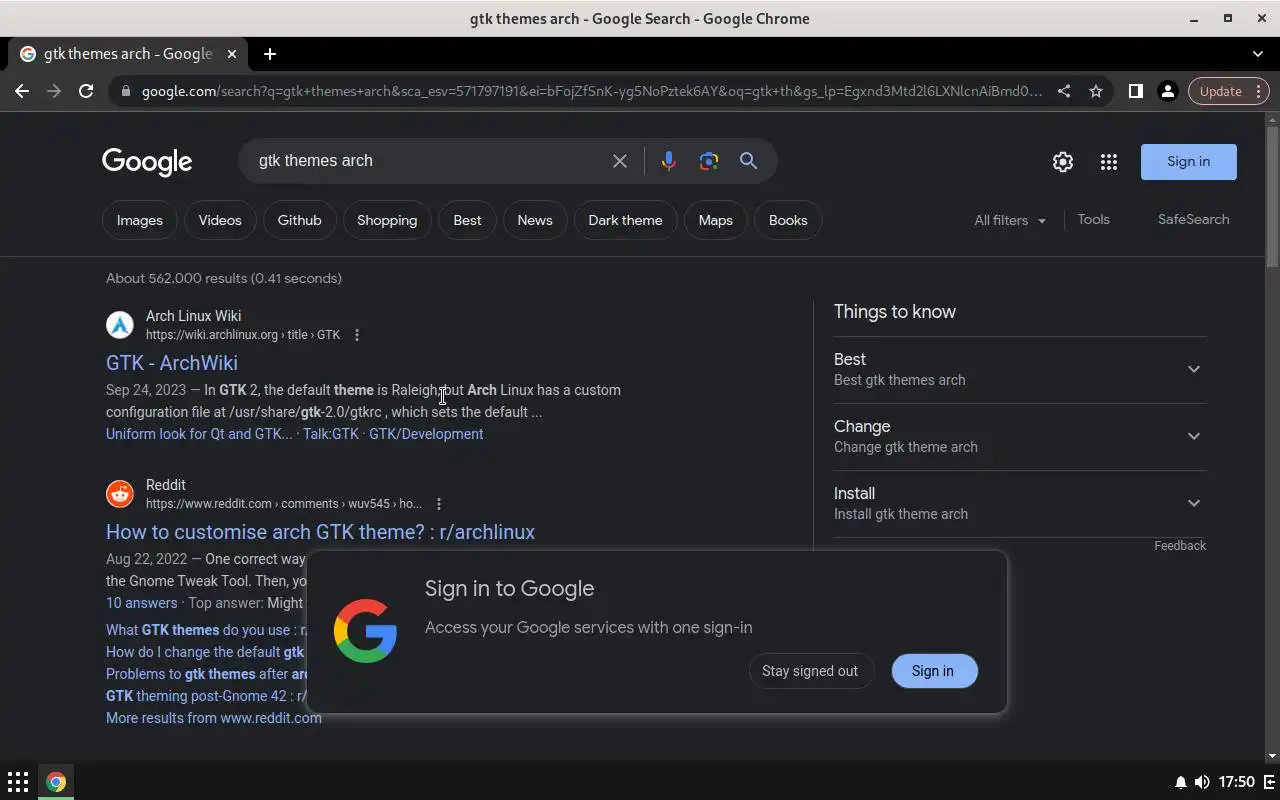This screenshot has width=1280, height=800.
Task: Switch to Shopping results
Action: pyautogui.click(x=387, y=220)
